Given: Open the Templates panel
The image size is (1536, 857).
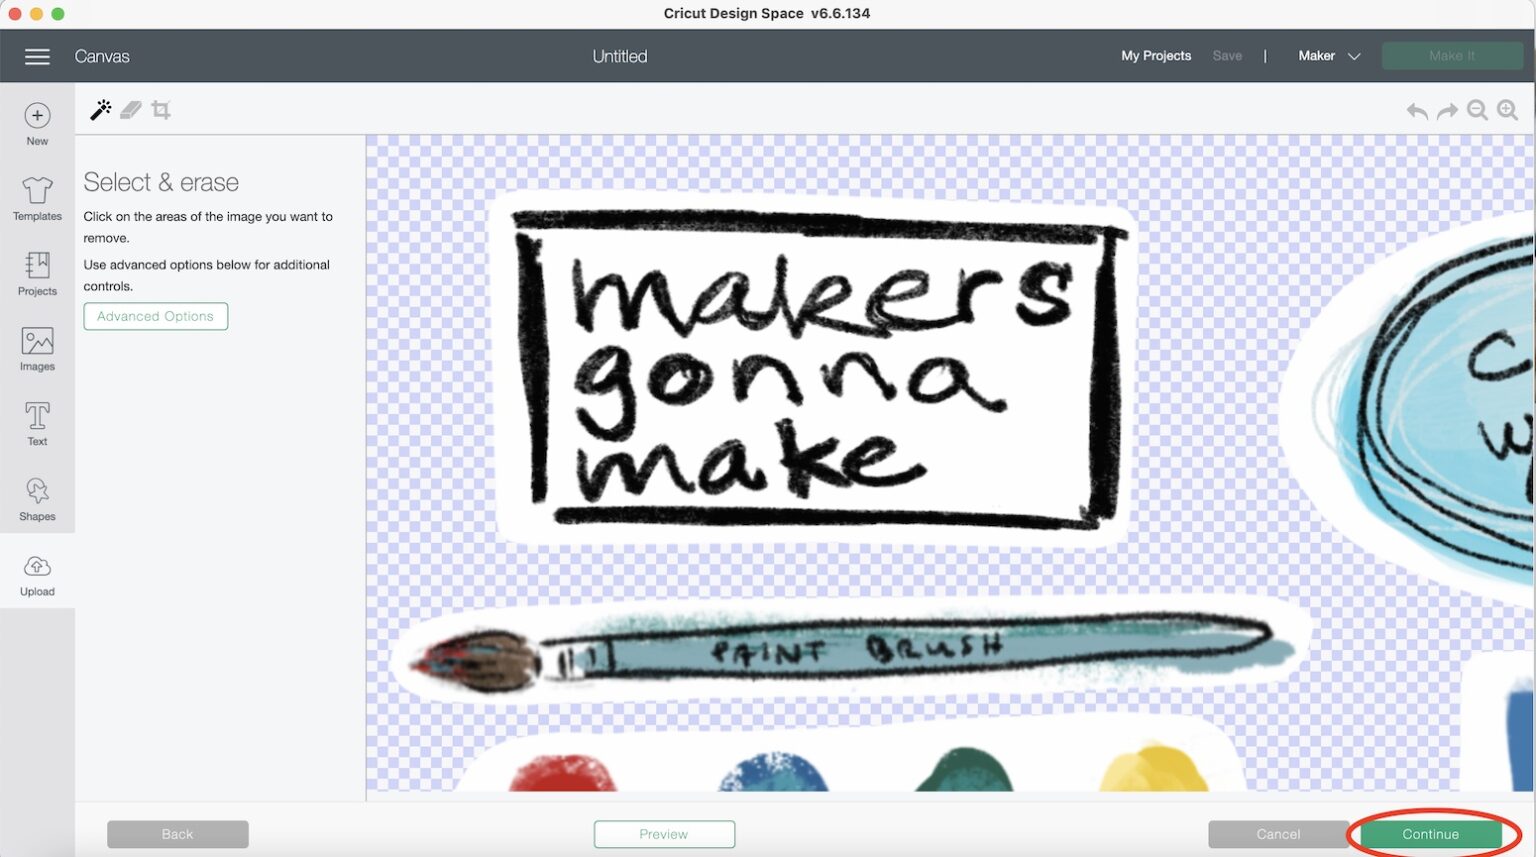Looking at the screenshot, I should point(37,198).
